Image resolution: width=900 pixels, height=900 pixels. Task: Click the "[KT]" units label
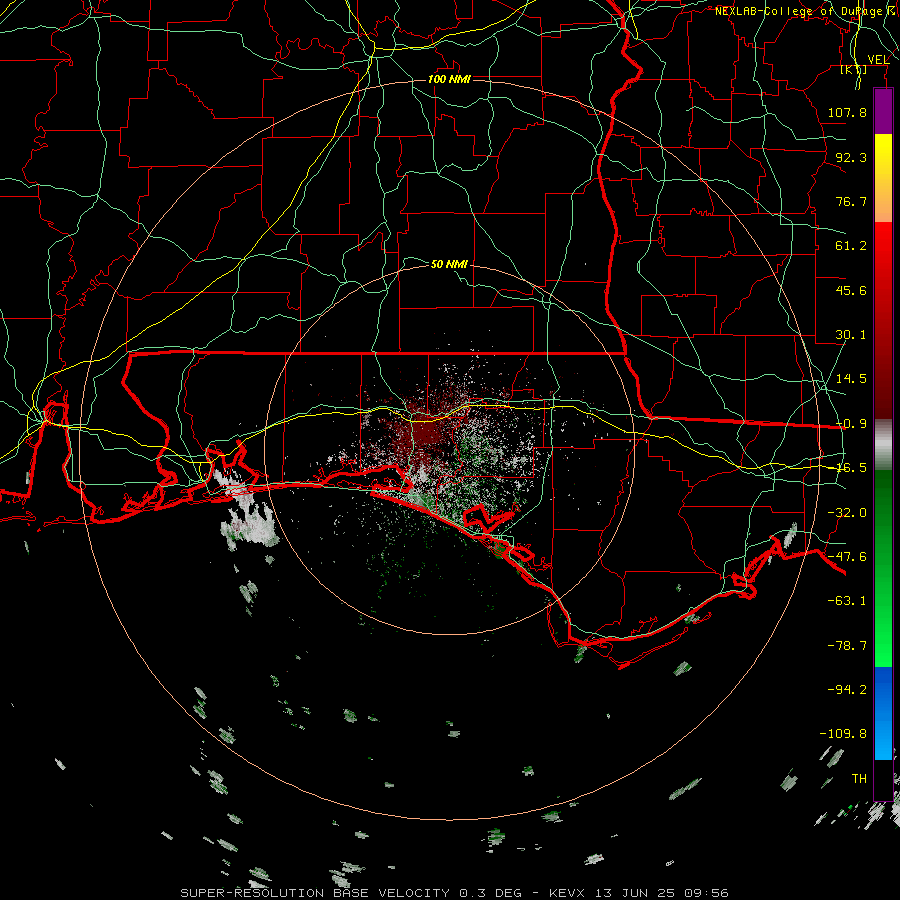coord(854,70)
